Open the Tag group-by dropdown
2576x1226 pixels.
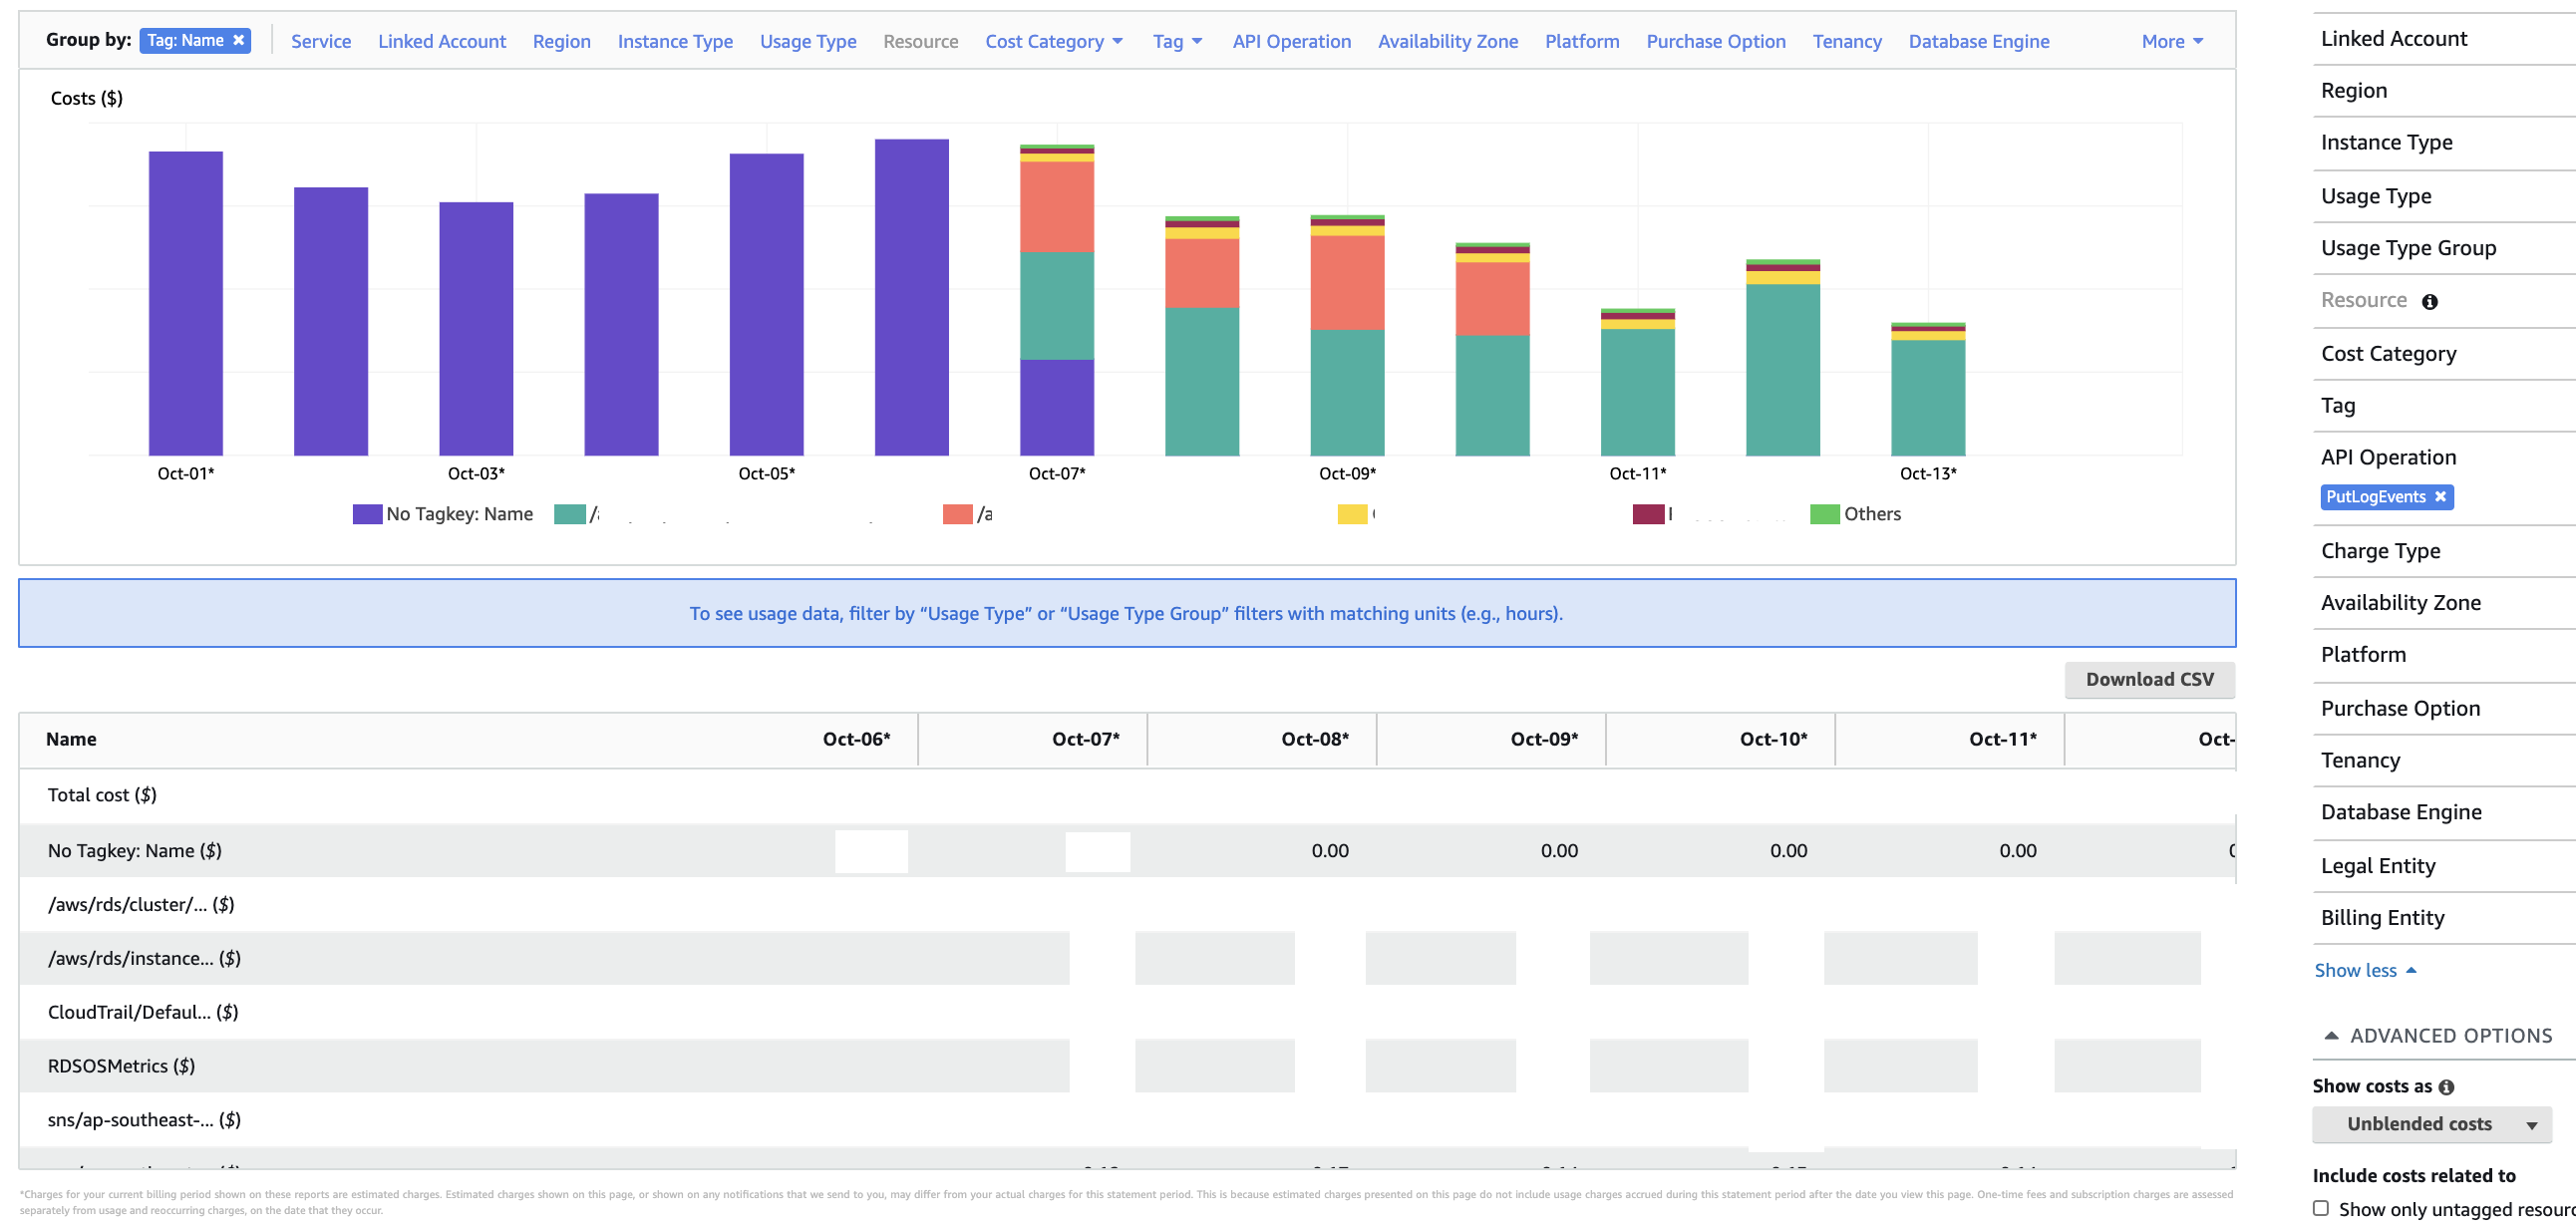tap(1177, 41)
